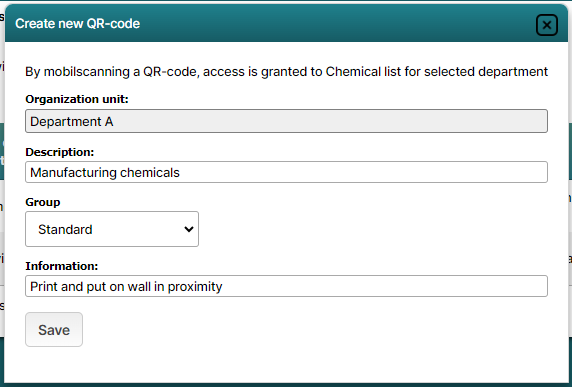Screen dimensions: 572x387
Task: Click the Create new QR-code title
Action: 78,24
